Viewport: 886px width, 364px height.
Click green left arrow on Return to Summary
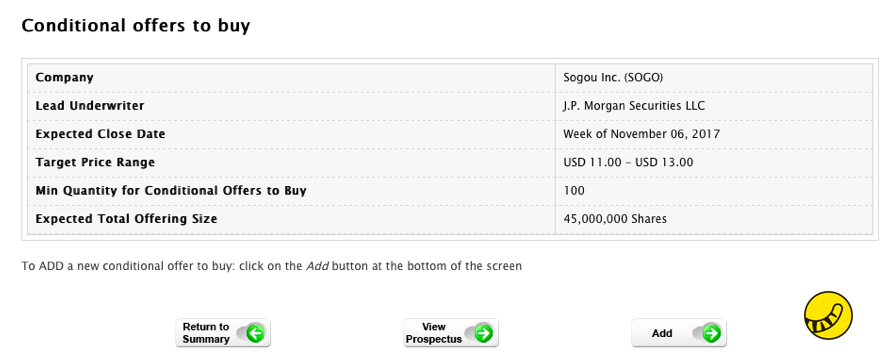point(256,333)
